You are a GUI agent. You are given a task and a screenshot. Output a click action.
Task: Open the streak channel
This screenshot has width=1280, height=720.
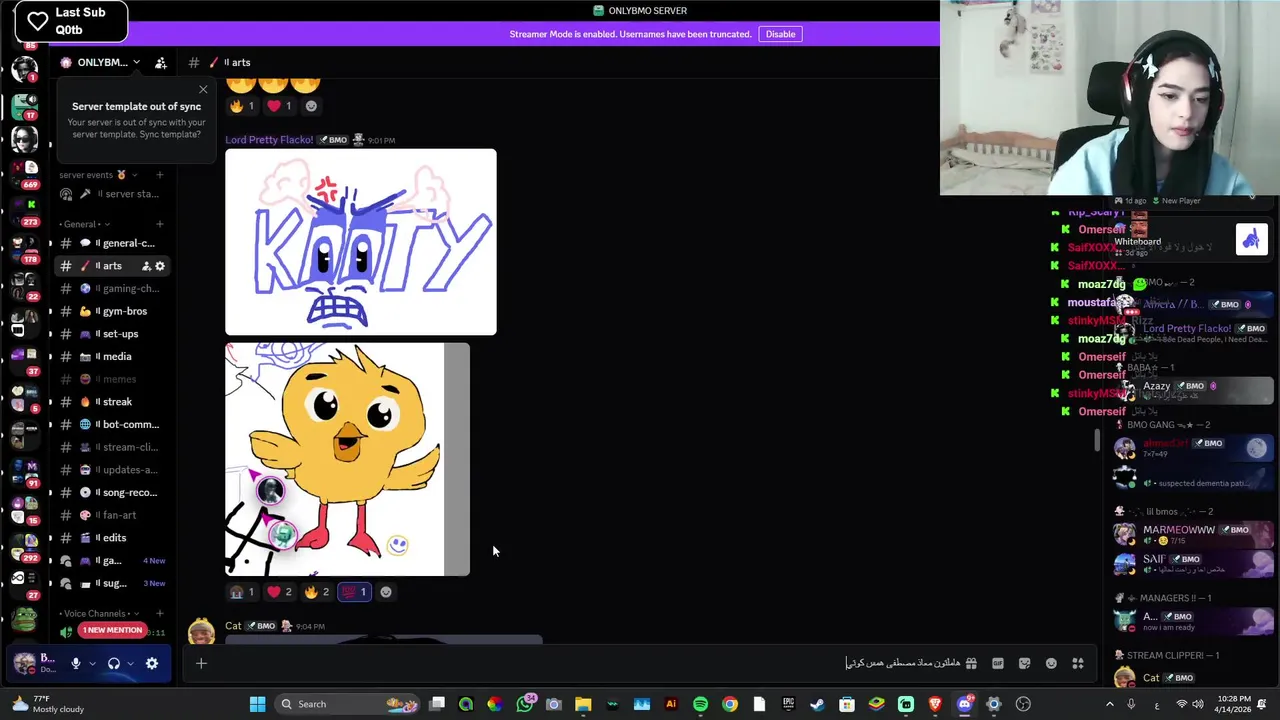click(111, 402)
